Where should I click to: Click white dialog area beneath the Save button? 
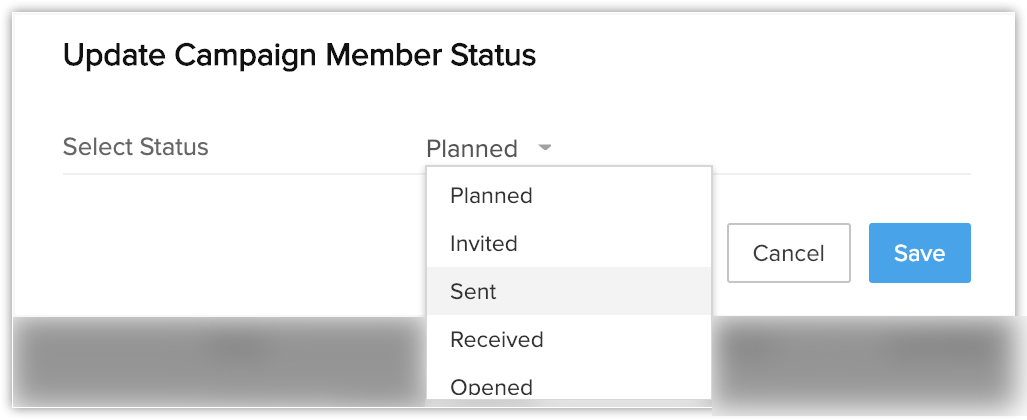click(919, 300)
